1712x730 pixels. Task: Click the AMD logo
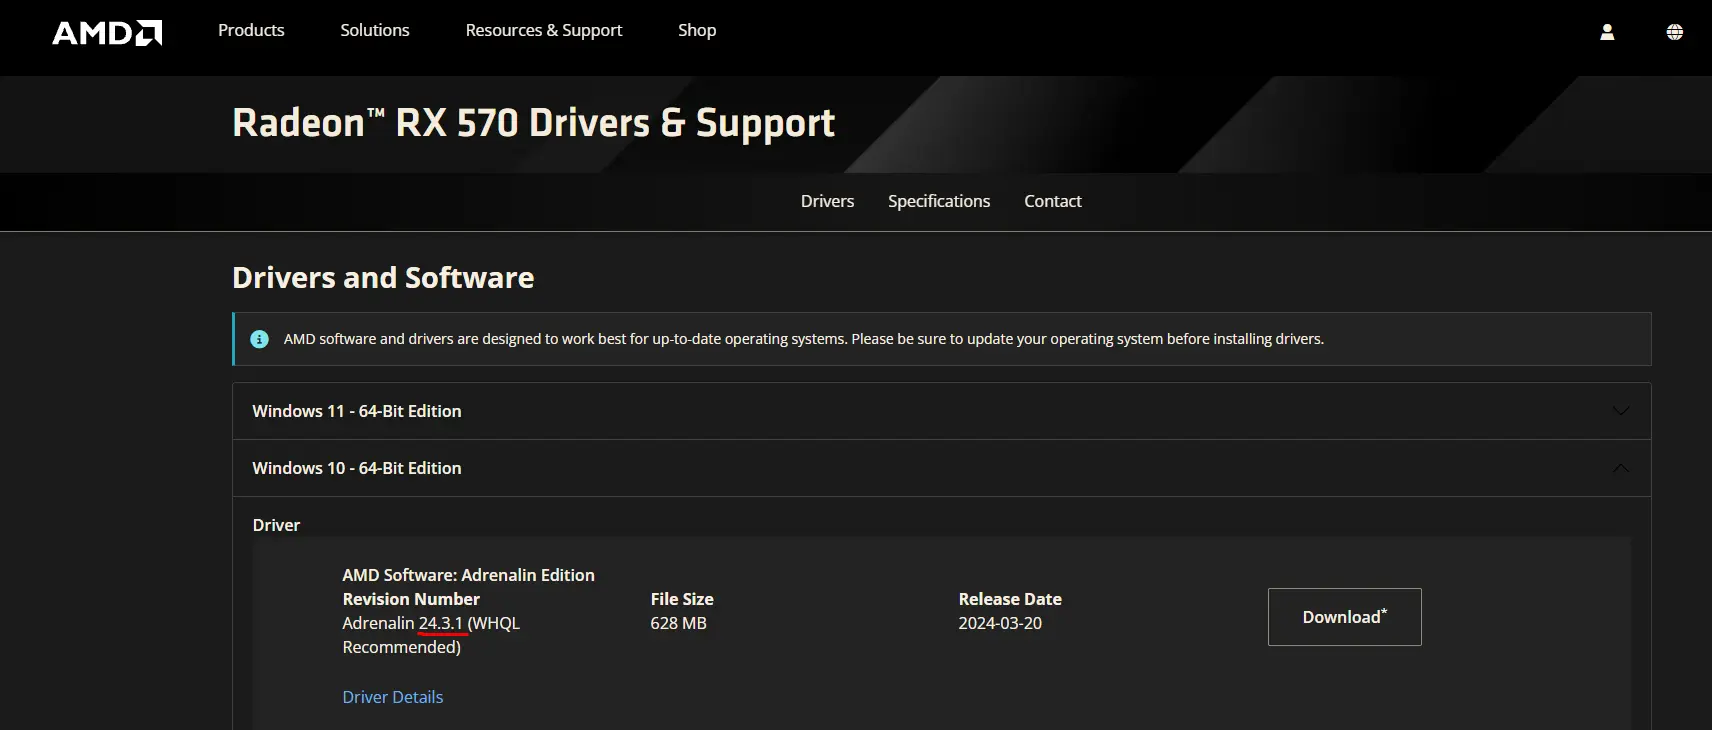107,33
